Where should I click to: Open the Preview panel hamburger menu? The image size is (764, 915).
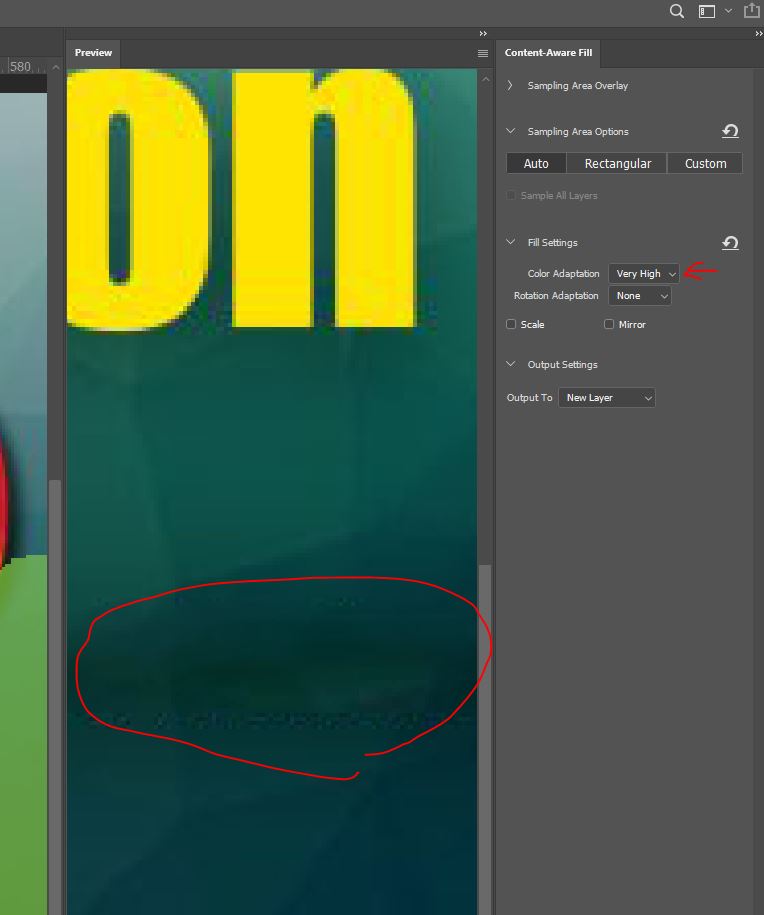[483, 53]
